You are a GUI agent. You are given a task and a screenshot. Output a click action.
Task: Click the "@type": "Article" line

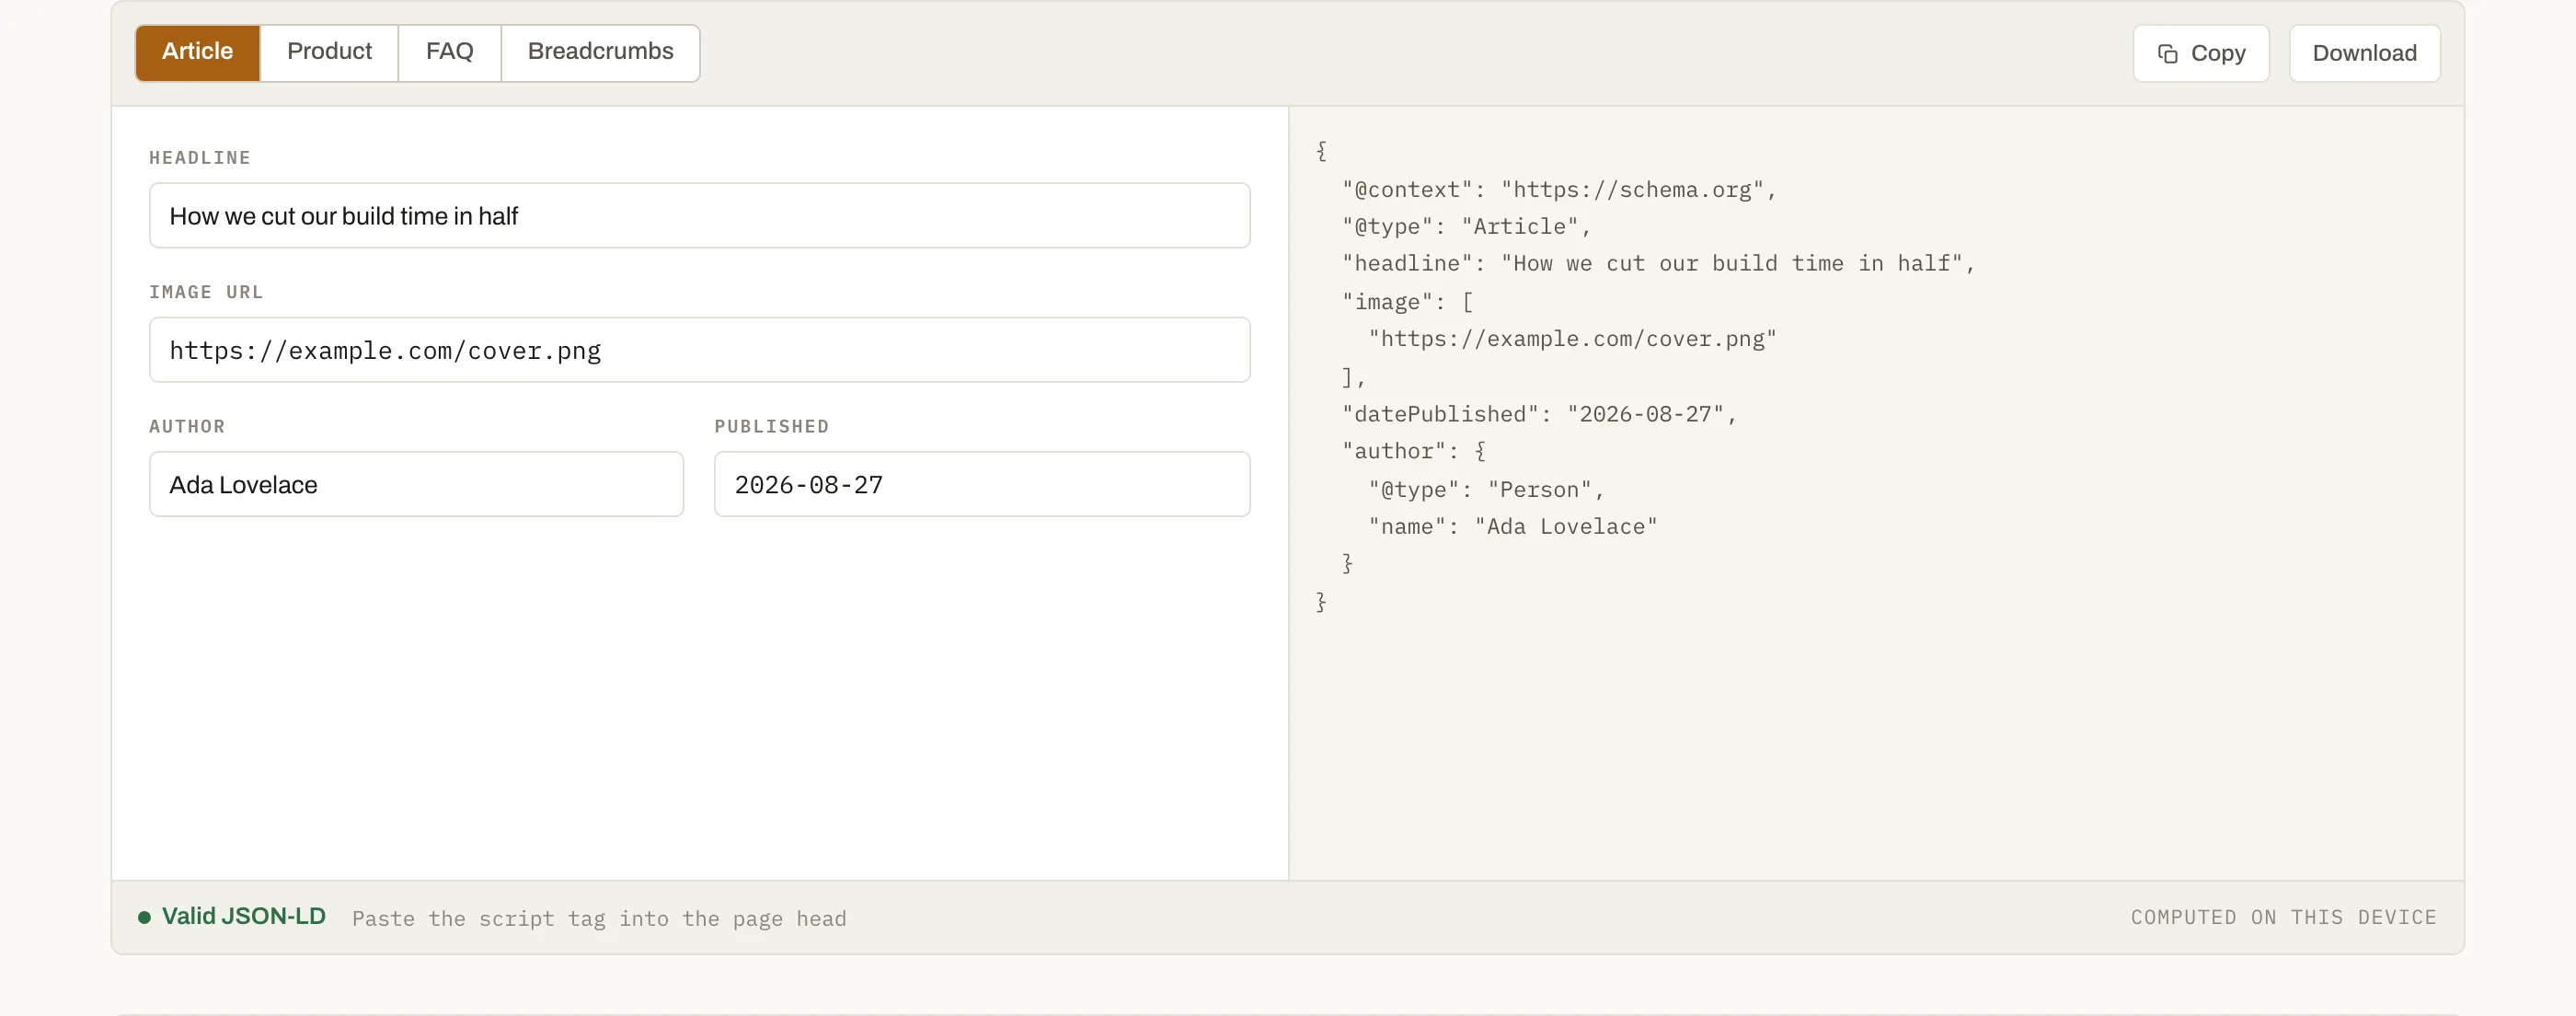(x=1466, y=227)
